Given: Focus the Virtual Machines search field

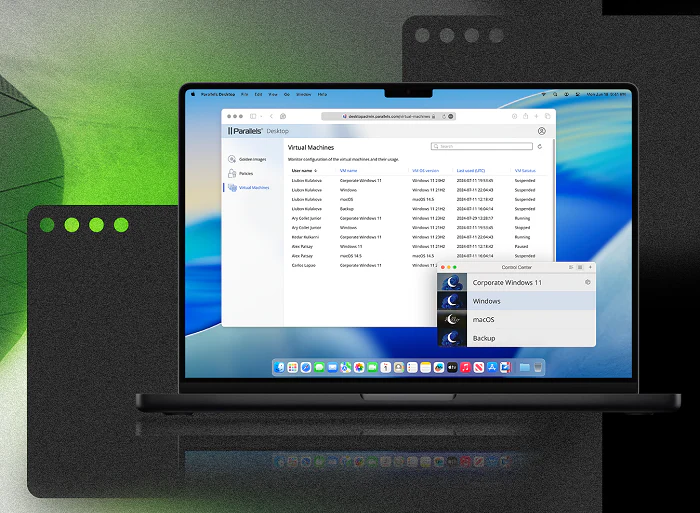Looking at the screenshot, I should pyautogui.click(x=482, y=146).
